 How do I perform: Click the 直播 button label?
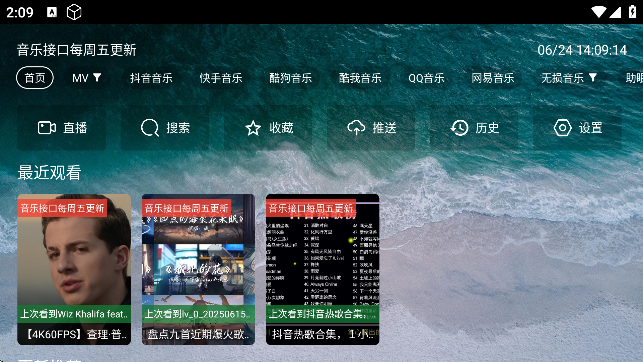(x=75, y=128)
